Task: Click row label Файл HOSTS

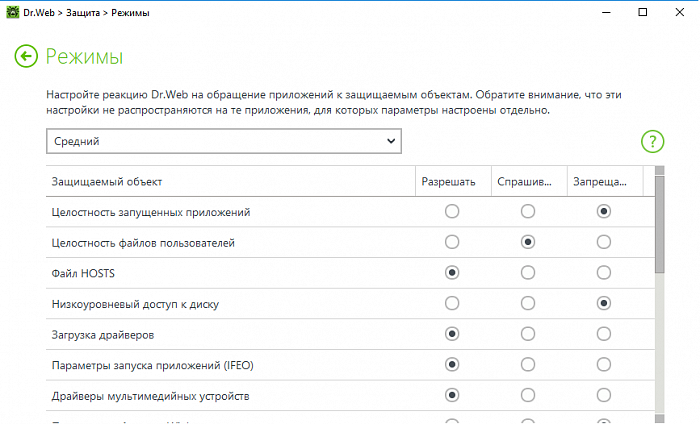Action: 83,273
